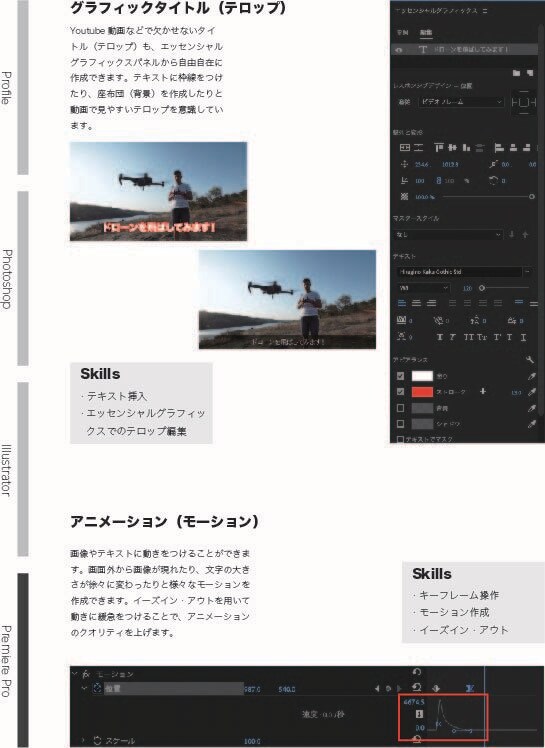Toggle the 位置 stopwatch animation icon

coord(97,688)
